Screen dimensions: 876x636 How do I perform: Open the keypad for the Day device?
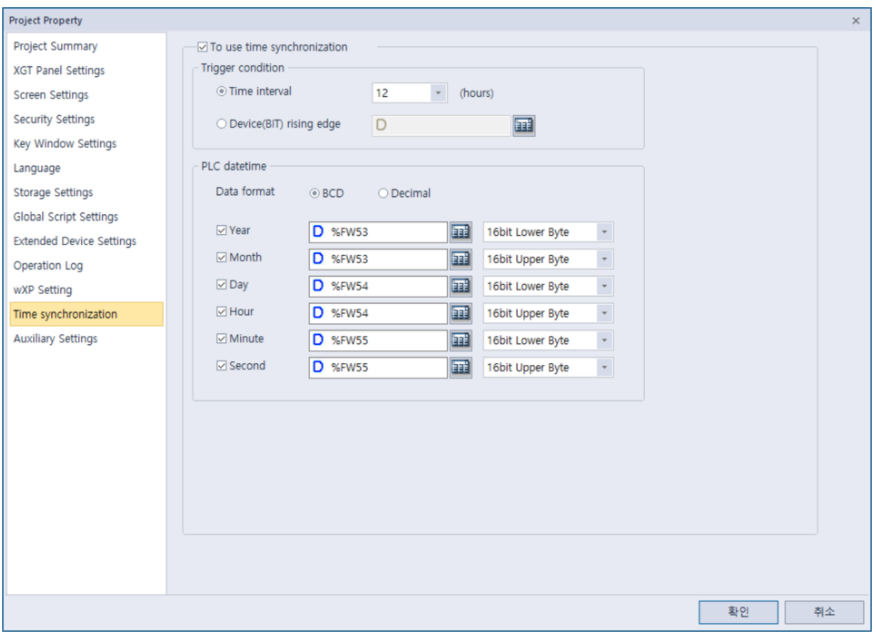click(x=463, y=286)
